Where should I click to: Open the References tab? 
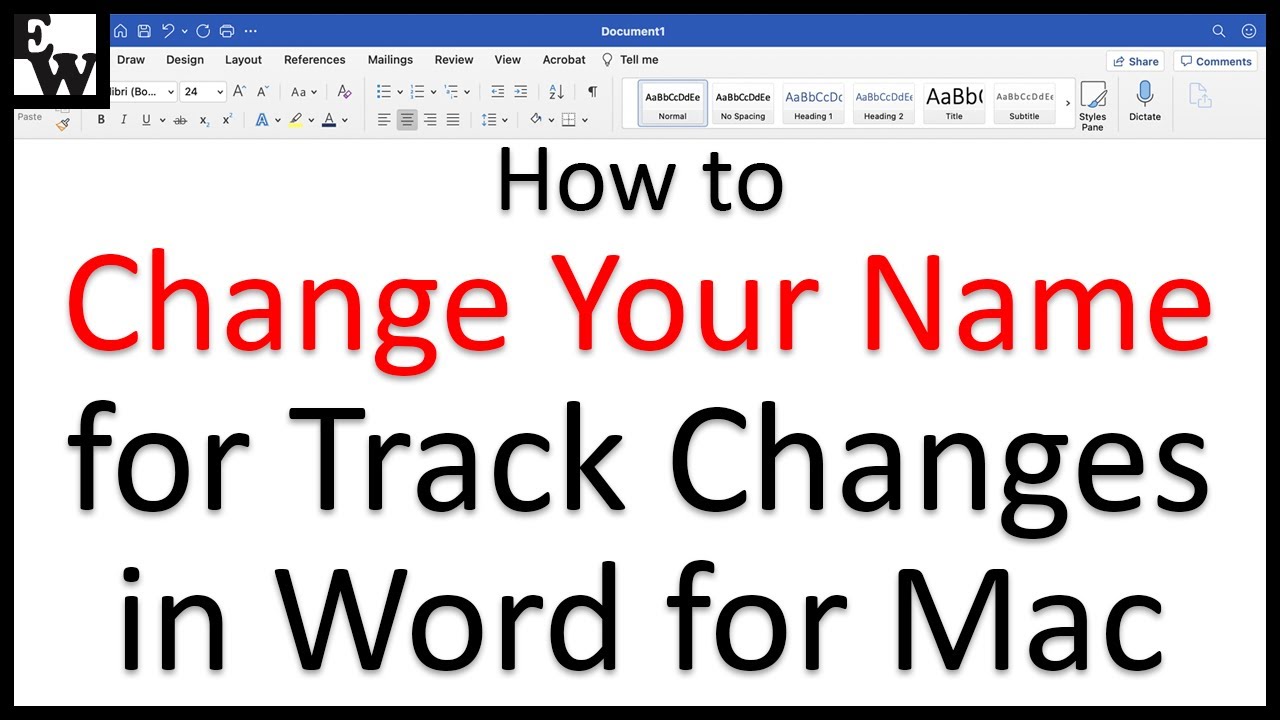tap(315, 60)
